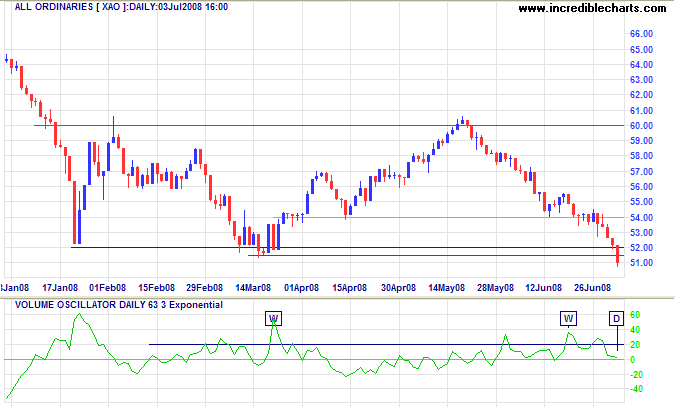The image size is (675, 410).
Task: Select the 58.00 price axis label
Action: tap(641, 156)
